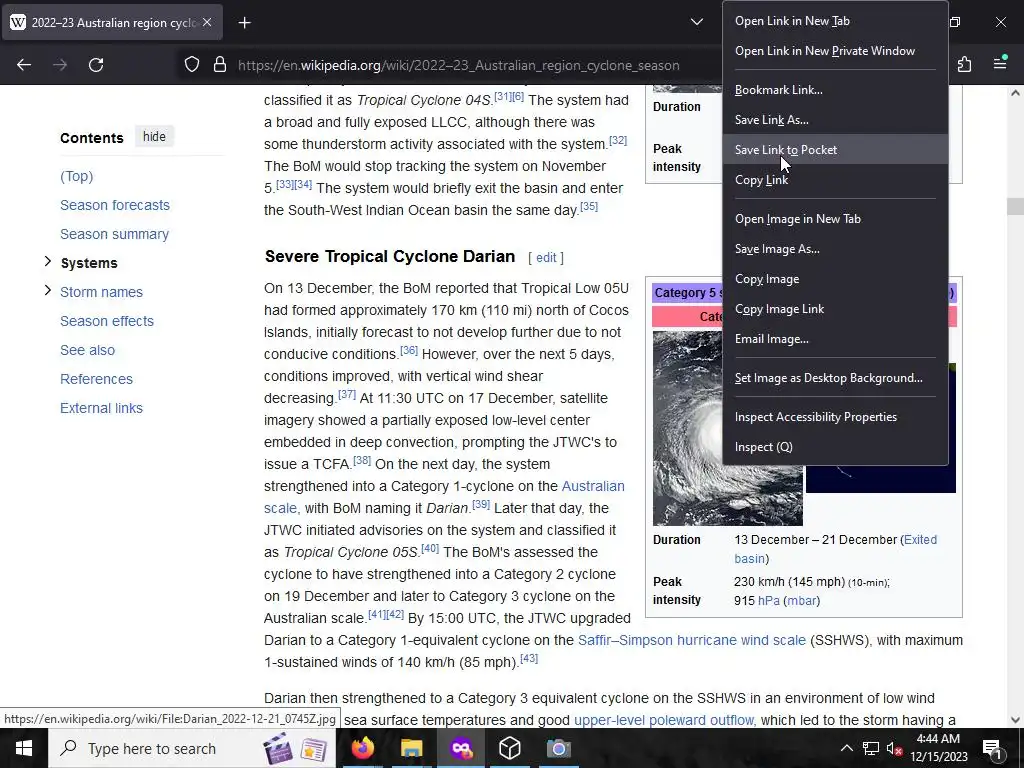Open Firefox from the taskbar
The image size is (1024, 768).
362,748
